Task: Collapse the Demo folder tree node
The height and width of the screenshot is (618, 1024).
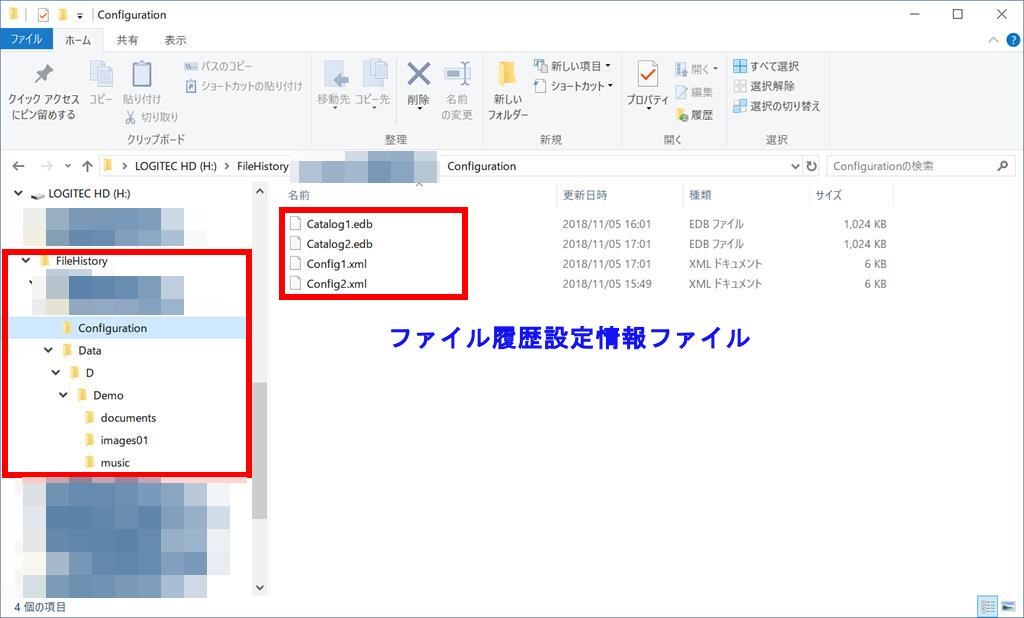Action: (64, 395)
